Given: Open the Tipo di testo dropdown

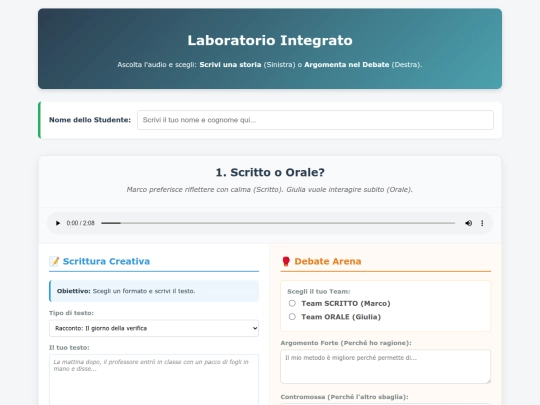Looking at the screenshot, I should tap(154, 328).
